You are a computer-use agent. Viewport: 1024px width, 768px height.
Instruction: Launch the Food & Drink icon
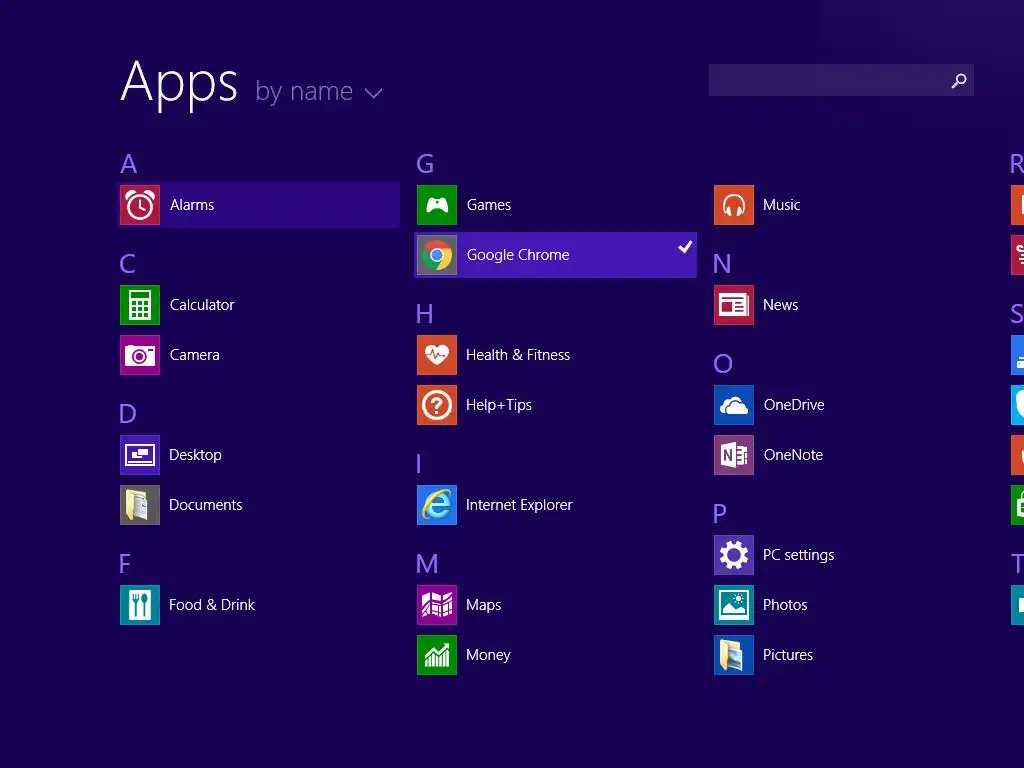(140, 605)
